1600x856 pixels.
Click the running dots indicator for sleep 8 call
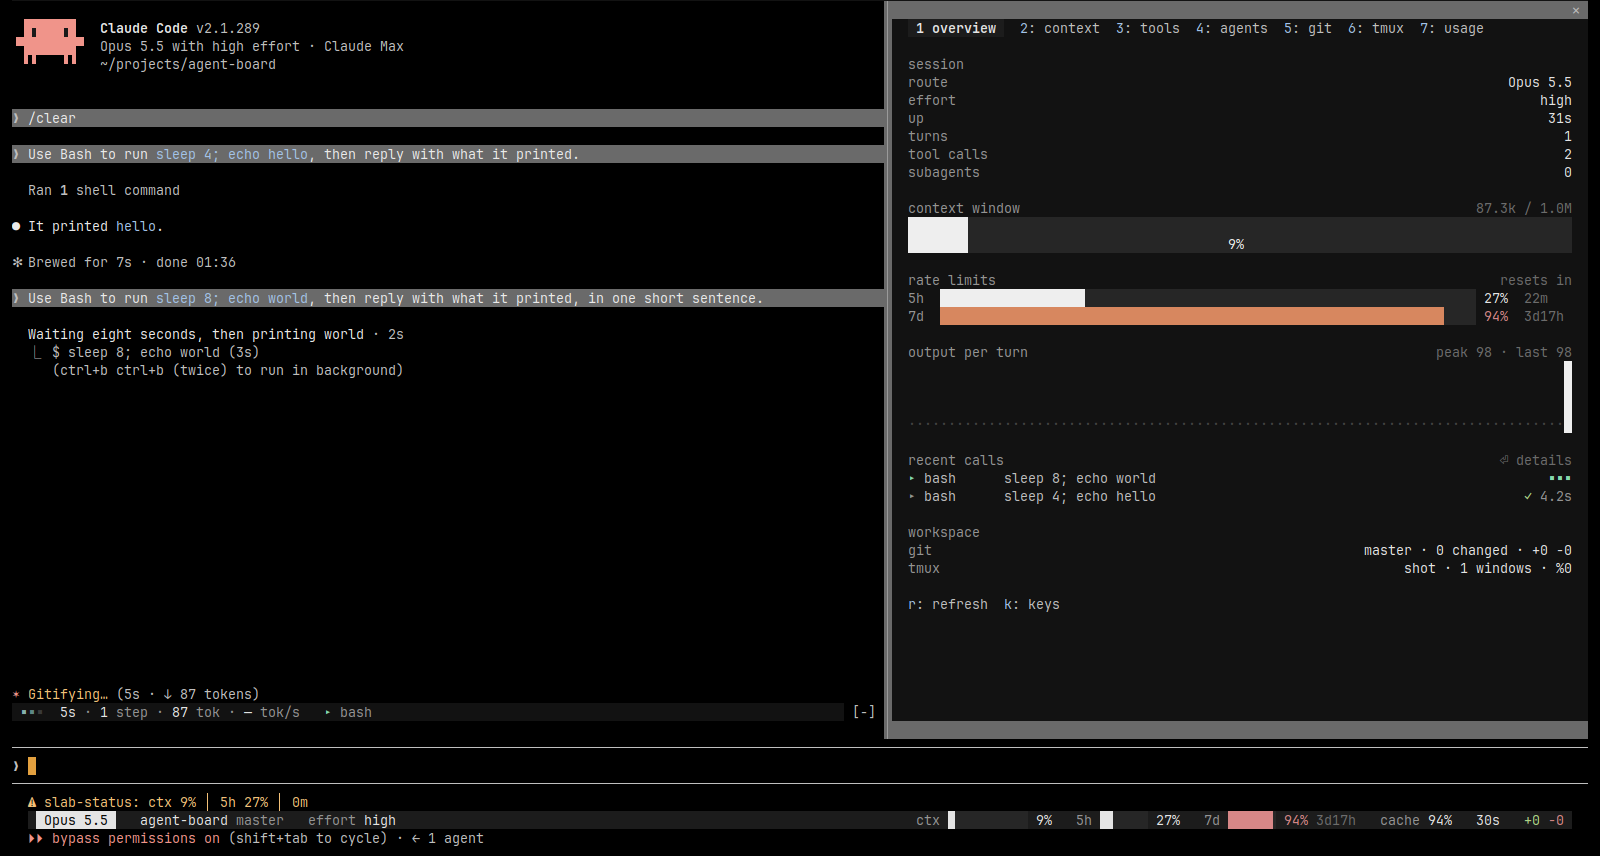pyautogui.click(x=1560, y=478)
